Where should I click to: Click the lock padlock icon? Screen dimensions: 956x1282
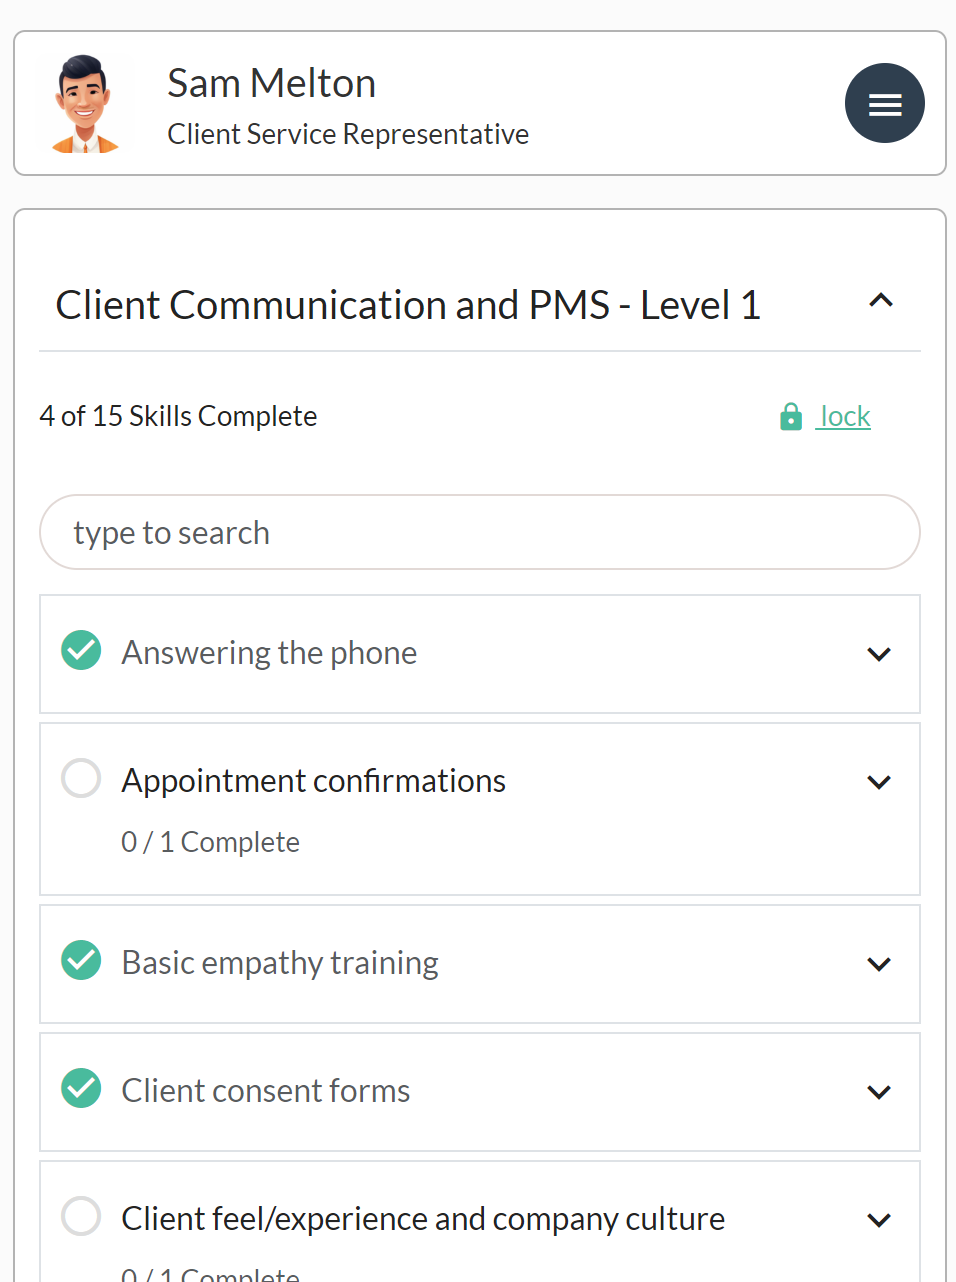pyautogui.click(x=790, y=416)
